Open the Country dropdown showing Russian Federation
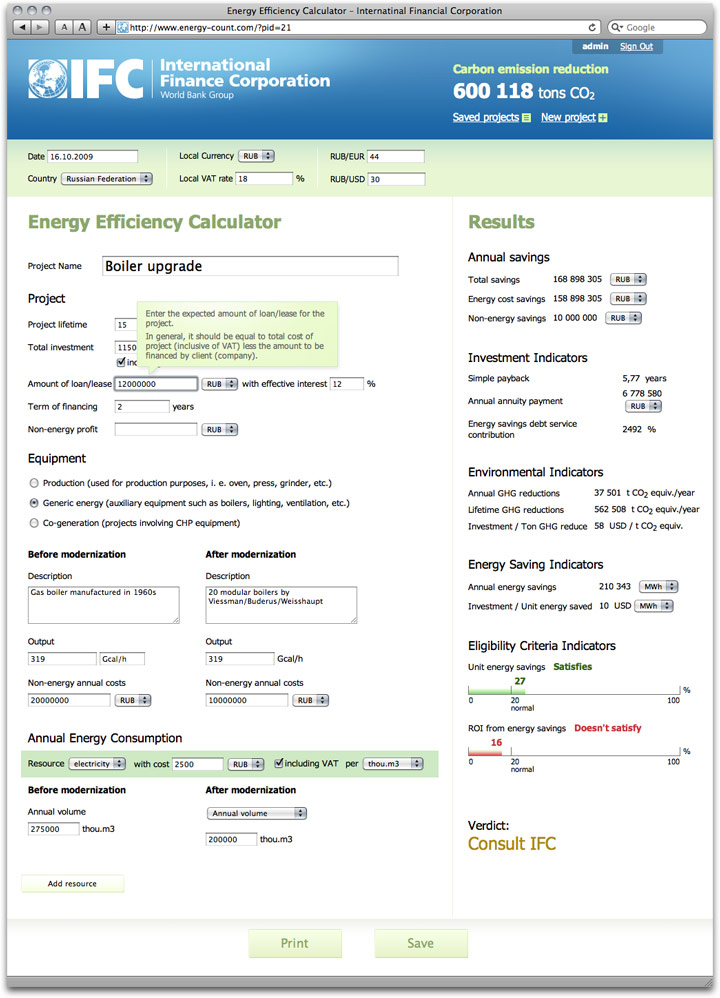 point(107,179)
